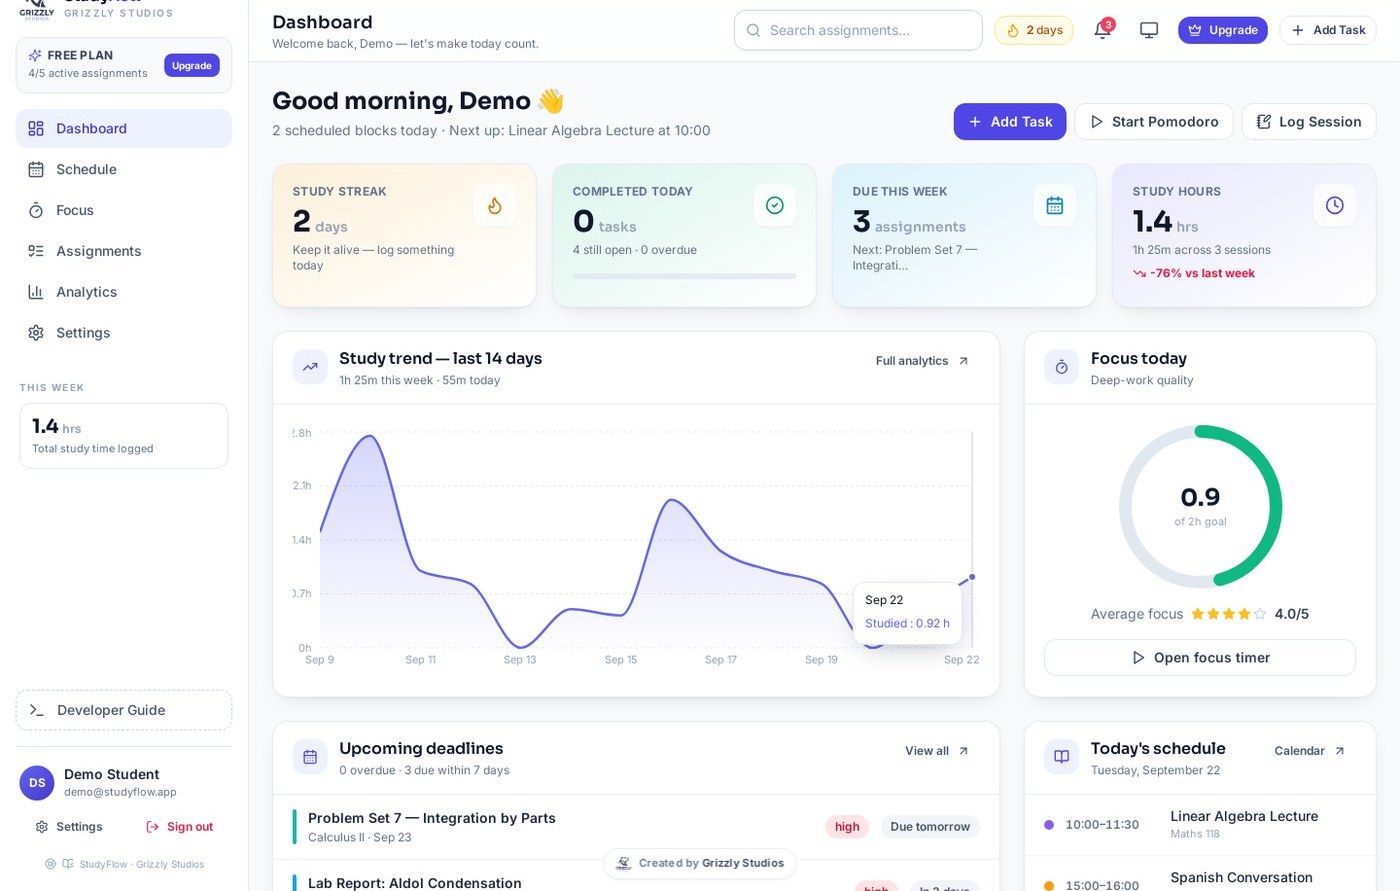Start a Pomodoro session
Screen dimensions: 1400x891
[1154, 122]
